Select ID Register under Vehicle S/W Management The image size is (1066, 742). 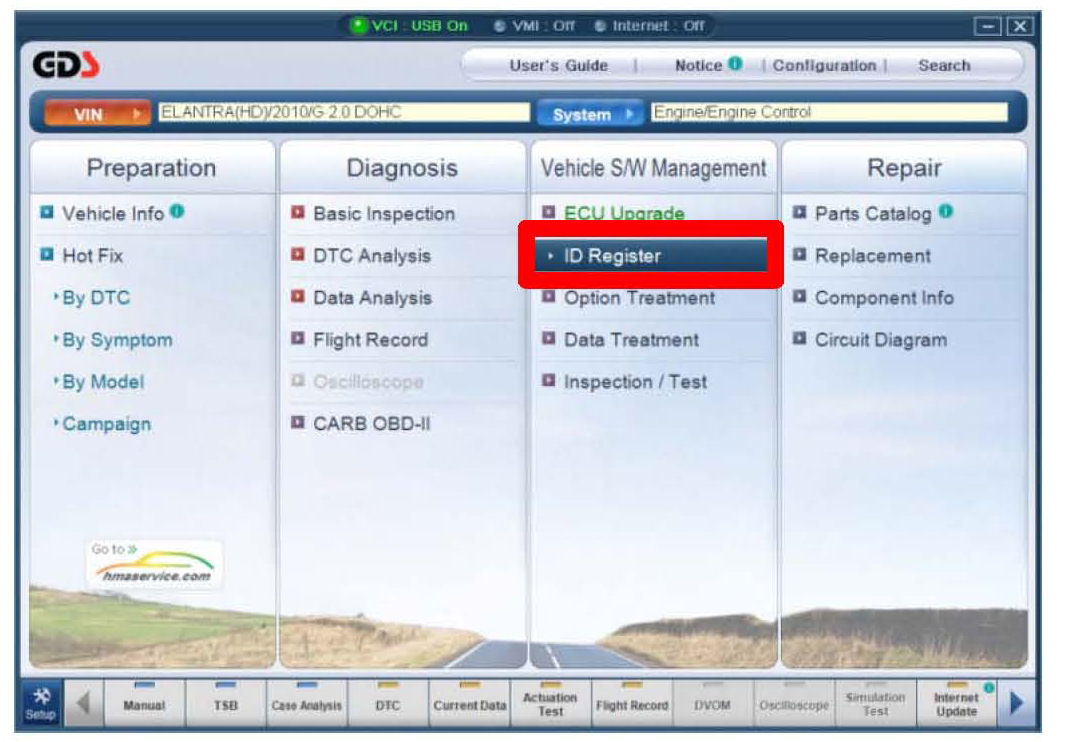pos(612,256)
